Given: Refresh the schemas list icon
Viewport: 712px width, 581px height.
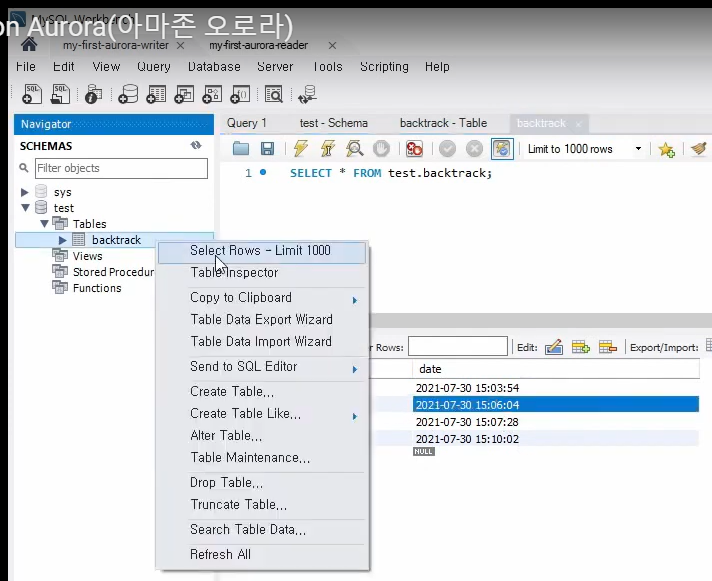Looking at the screenshot, I should tap(196, 145).
